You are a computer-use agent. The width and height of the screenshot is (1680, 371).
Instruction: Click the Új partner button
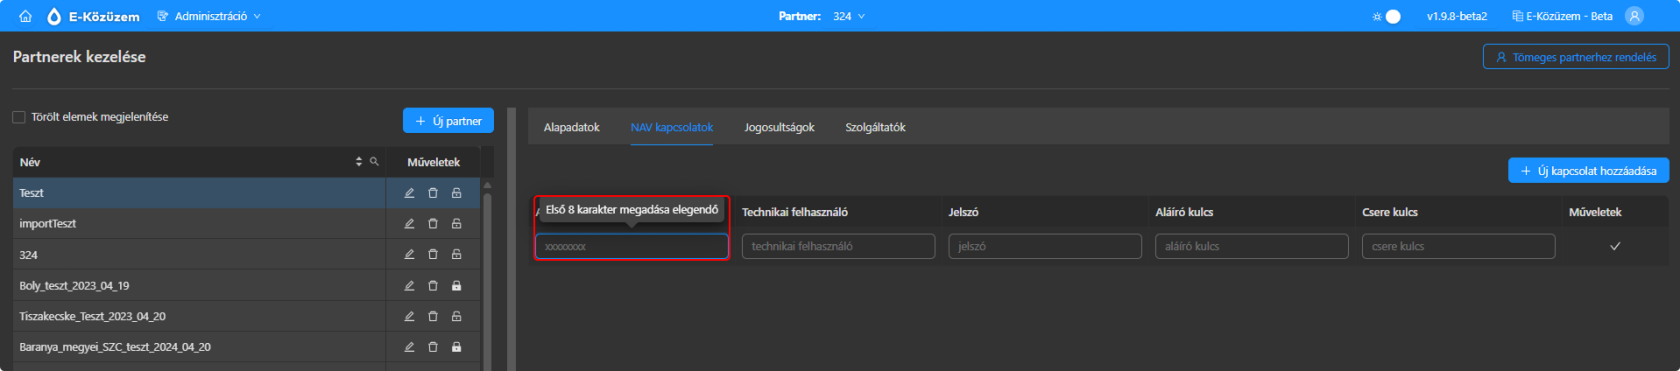(448, 121)
